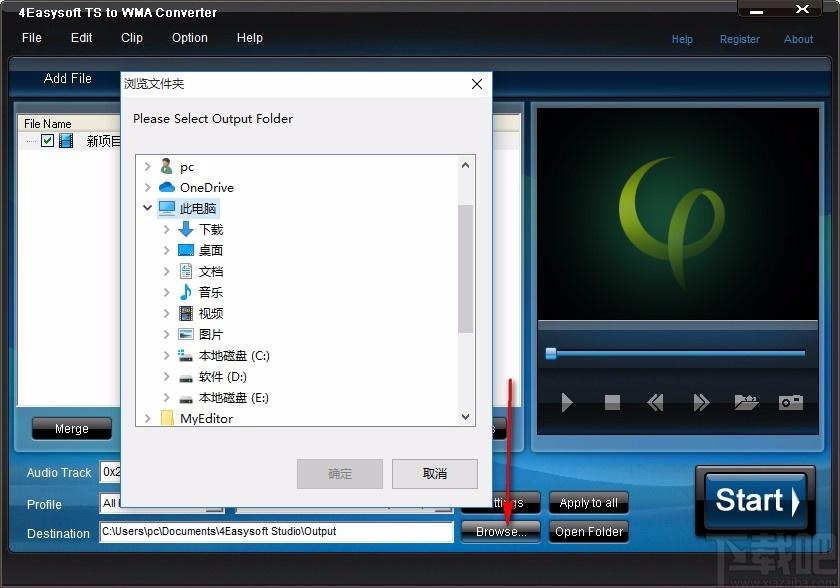Screen dimensions: 840x588
Task: Click the 音乐 music note icon
Action: pyautogui.click(x=186, y=292)
